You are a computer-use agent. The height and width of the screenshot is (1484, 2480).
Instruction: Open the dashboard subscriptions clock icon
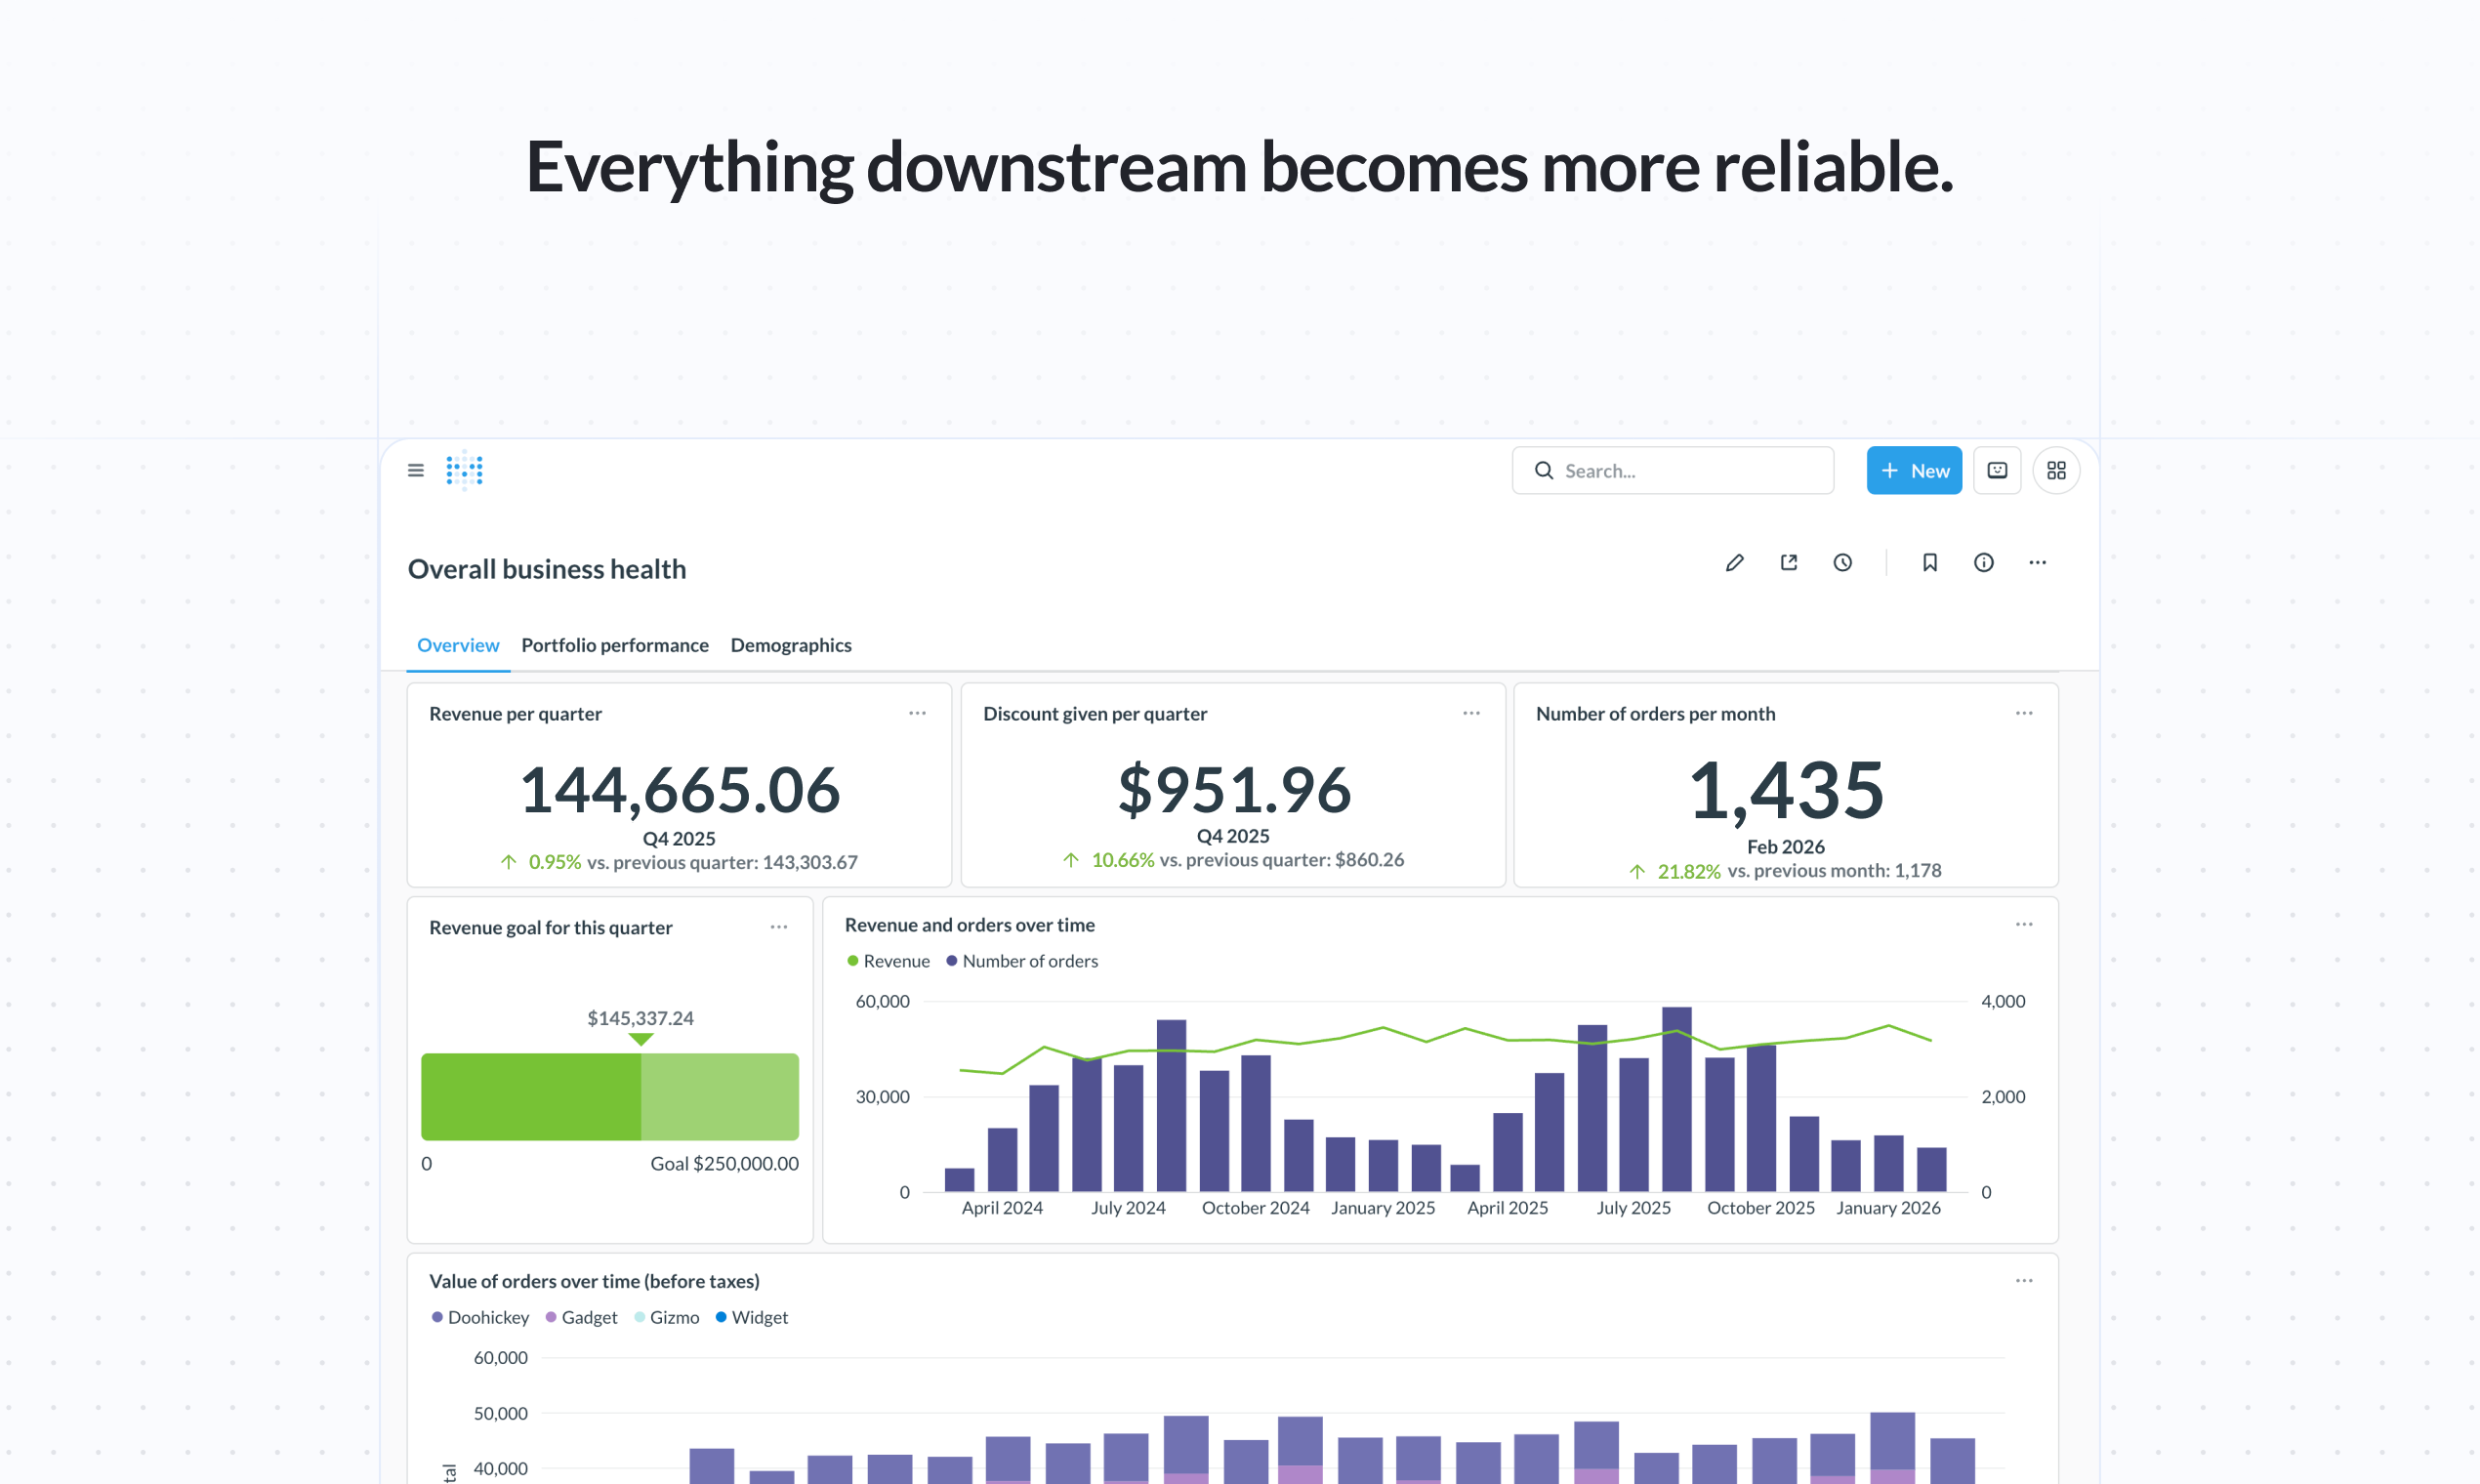[x=1843, y=562]
